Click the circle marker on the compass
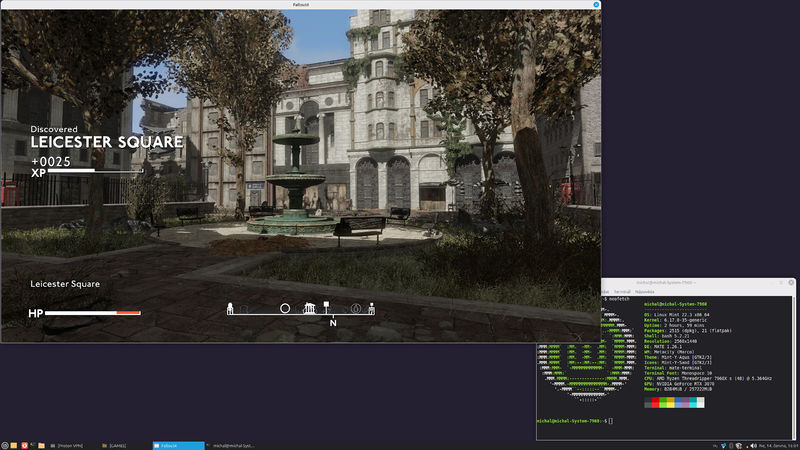This screenshot has width=800, height=450. [x=285, y=308]
